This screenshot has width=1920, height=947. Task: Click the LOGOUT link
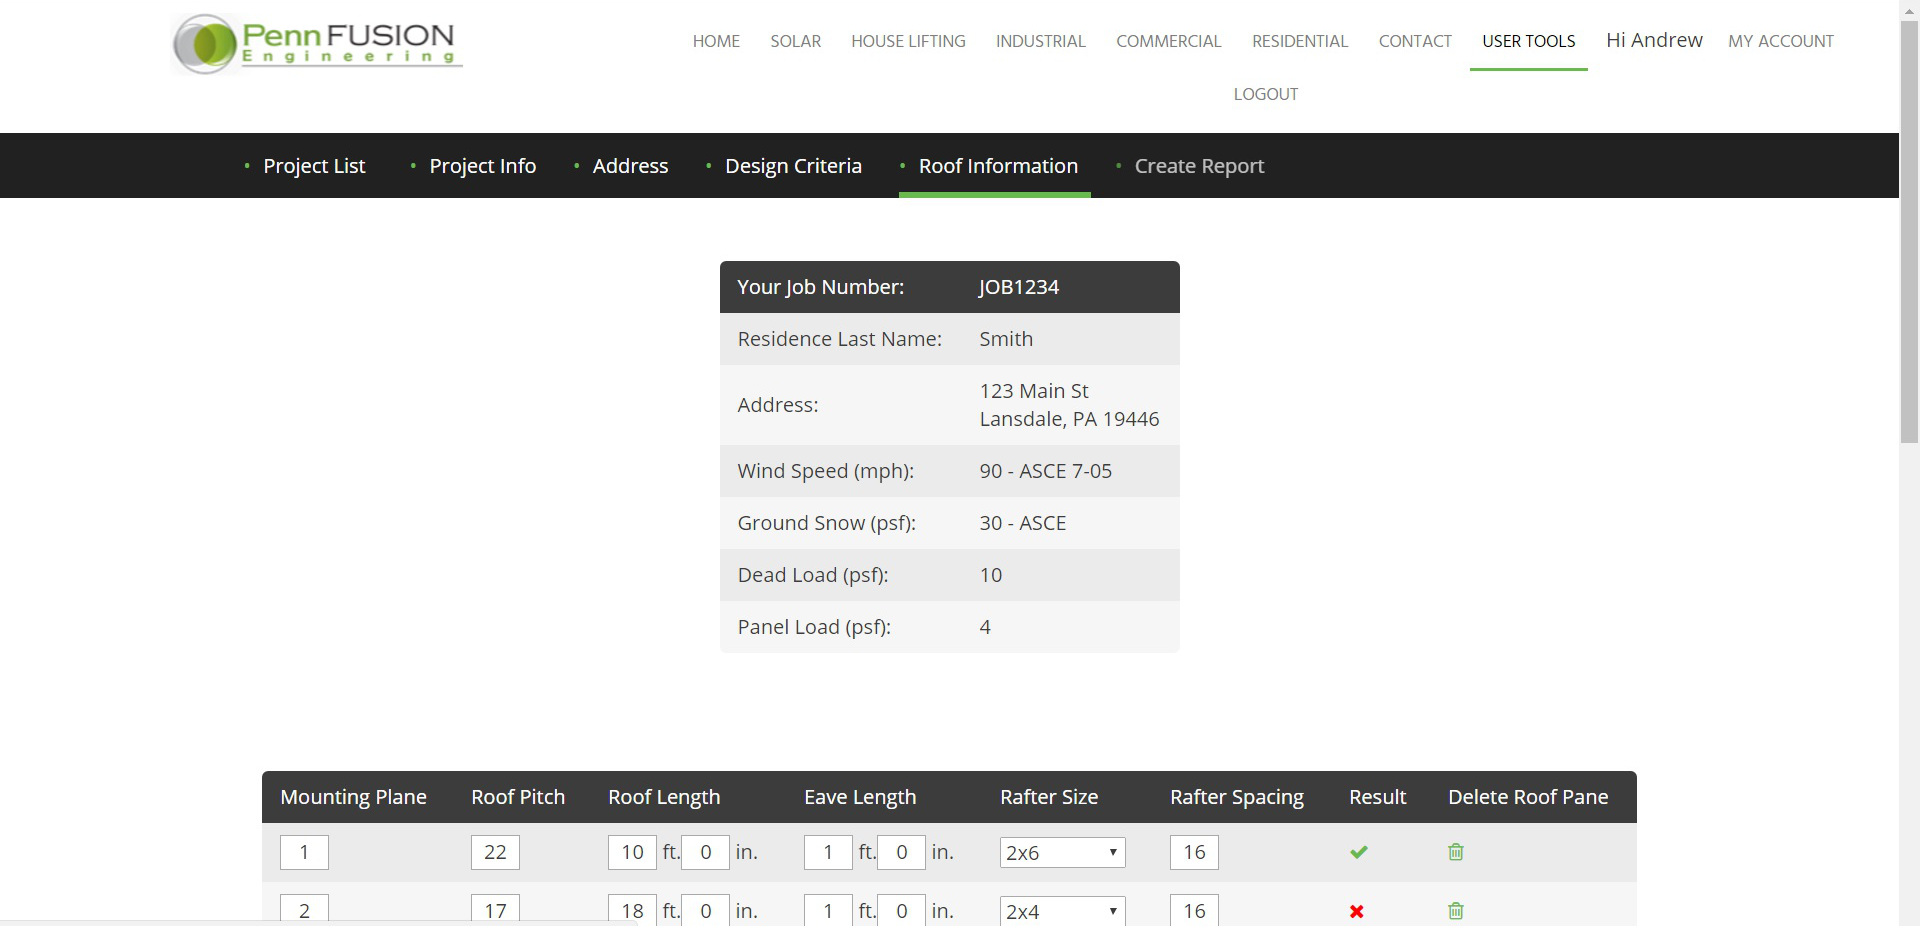click(x=1265, y=94)
